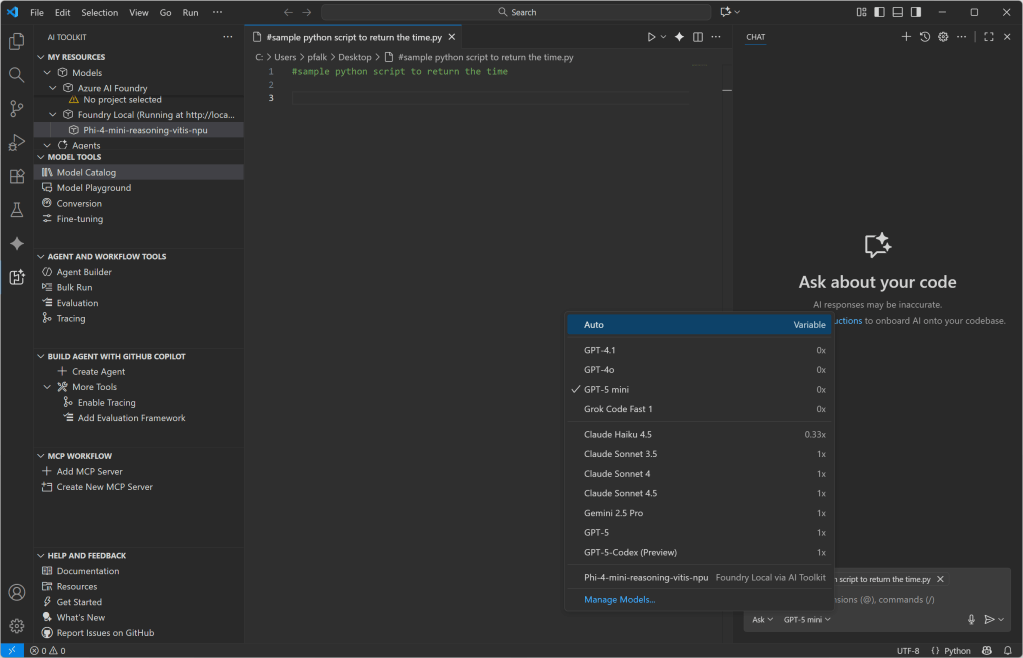Open the Ask chat mode dropdown
This screenshot has width=1023, height=658.
tap(763, 620)
